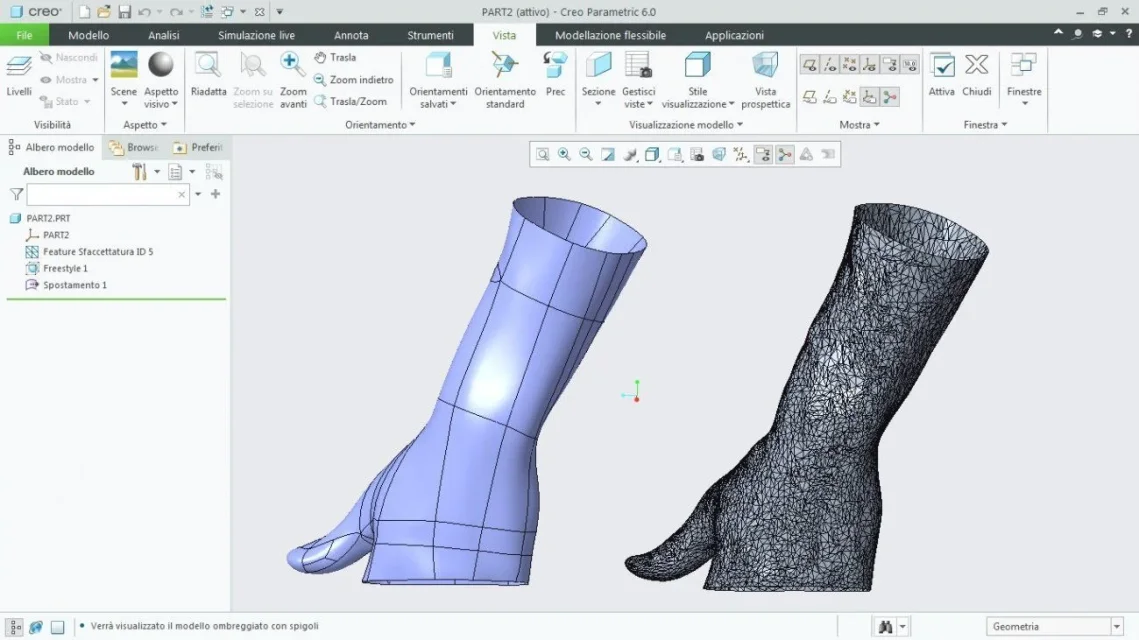Switch to the Annota tab
This screenshot has width=1139, height=640.
[351, 35]
